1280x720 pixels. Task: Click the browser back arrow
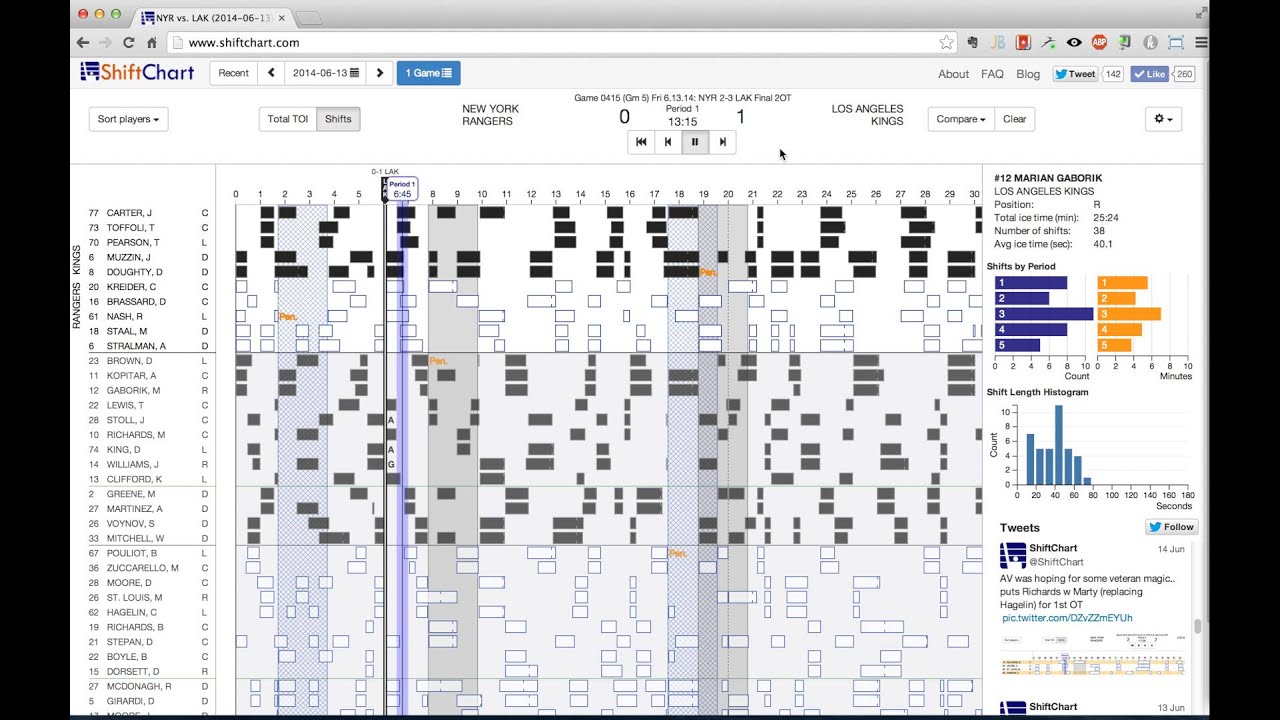pos(84,43)
